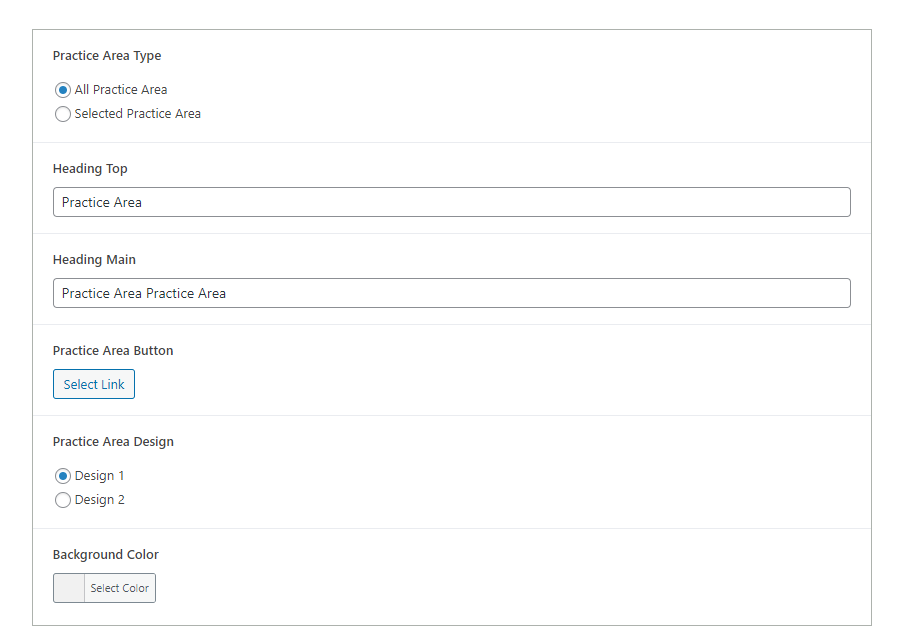Click the 'All Practice Area' label text
Screen dimensions: 898x643
pyautogui.click(x=121, y=90)
